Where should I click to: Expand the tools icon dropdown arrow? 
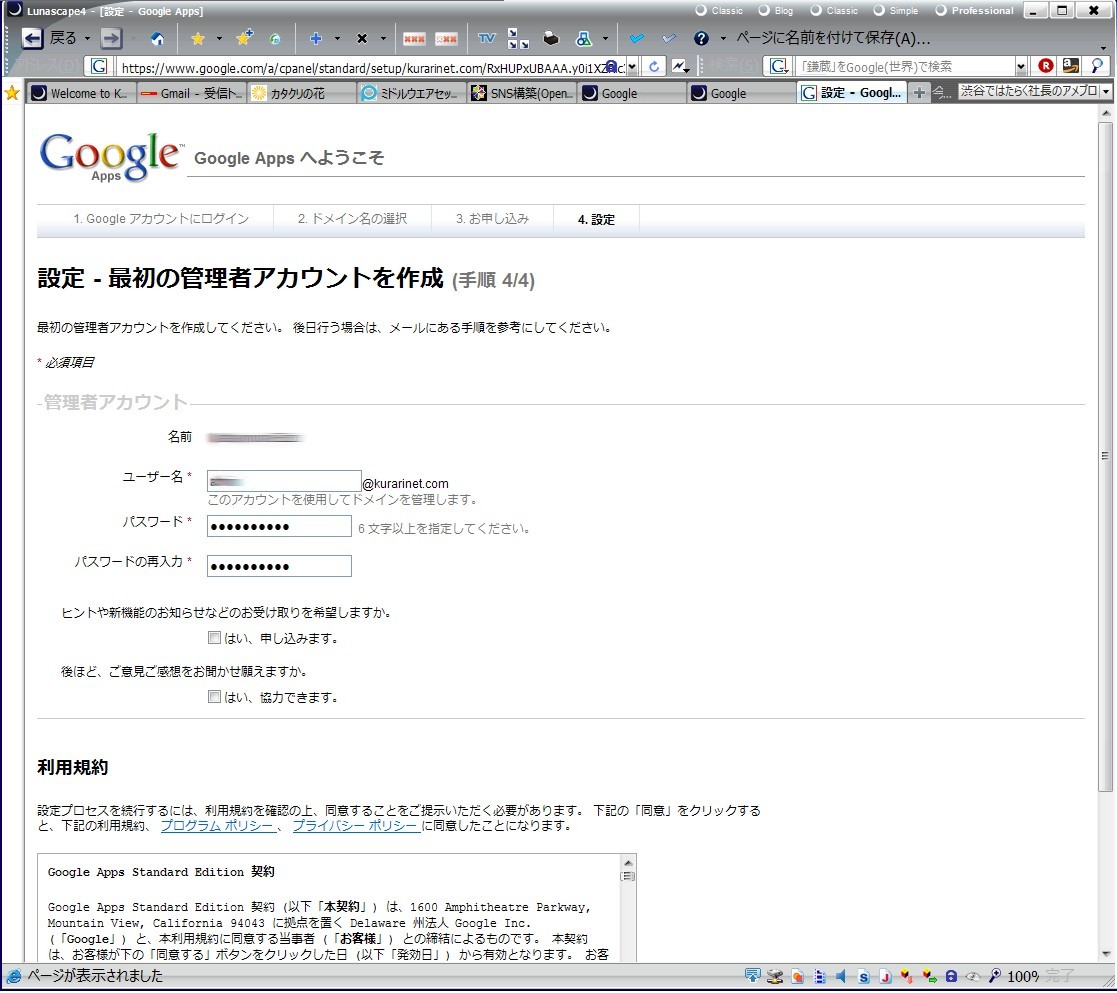pos(605,38)
